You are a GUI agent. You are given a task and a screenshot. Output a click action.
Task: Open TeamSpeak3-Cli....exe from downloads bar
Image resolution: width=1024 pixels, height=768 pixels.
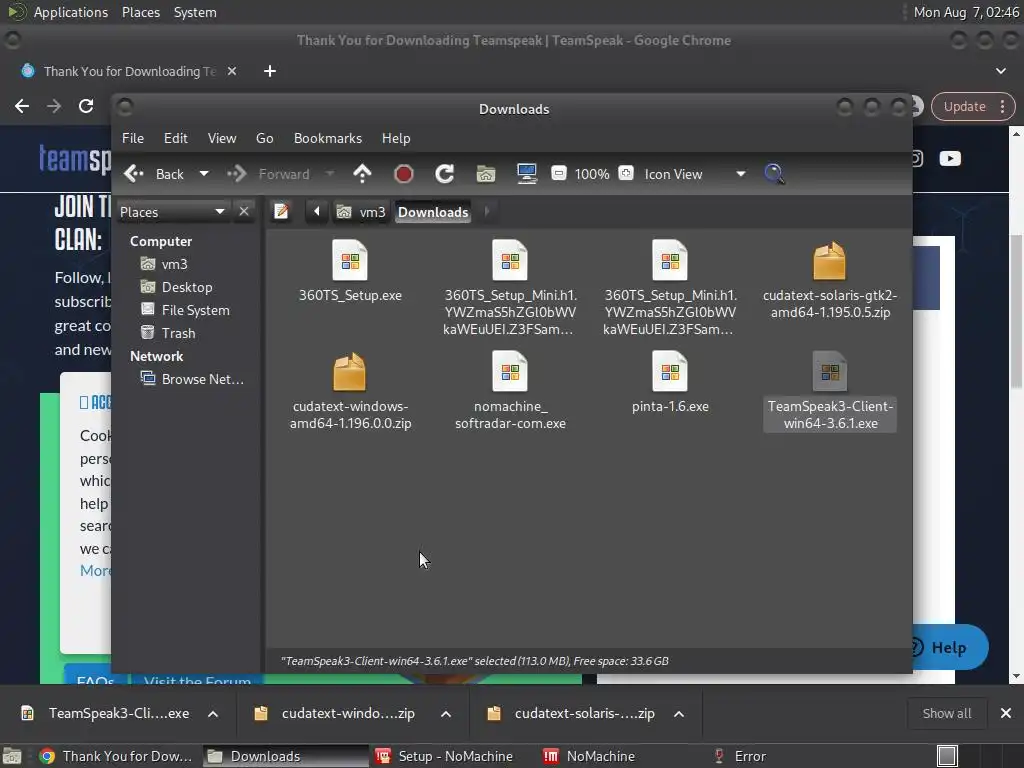106,714
